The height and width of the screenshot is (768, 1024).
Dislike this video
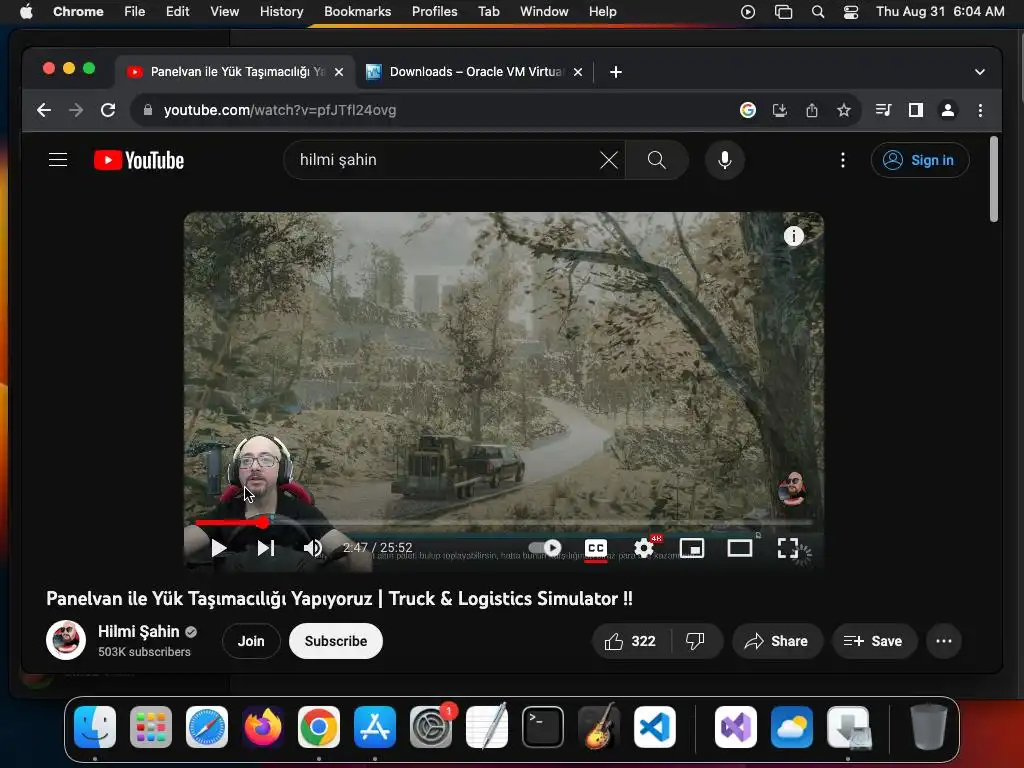click(x=696, y=641)
